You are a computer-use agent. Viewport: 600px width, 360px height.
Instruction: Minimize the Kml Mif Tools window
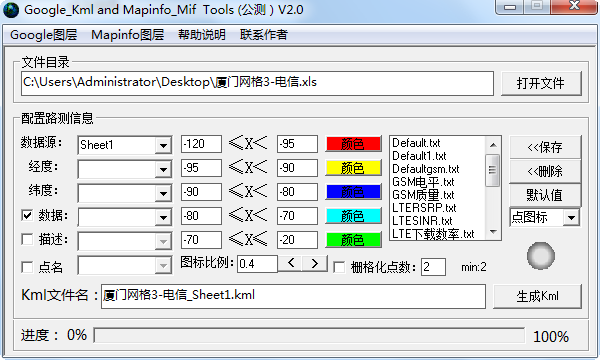pos(510,7)
